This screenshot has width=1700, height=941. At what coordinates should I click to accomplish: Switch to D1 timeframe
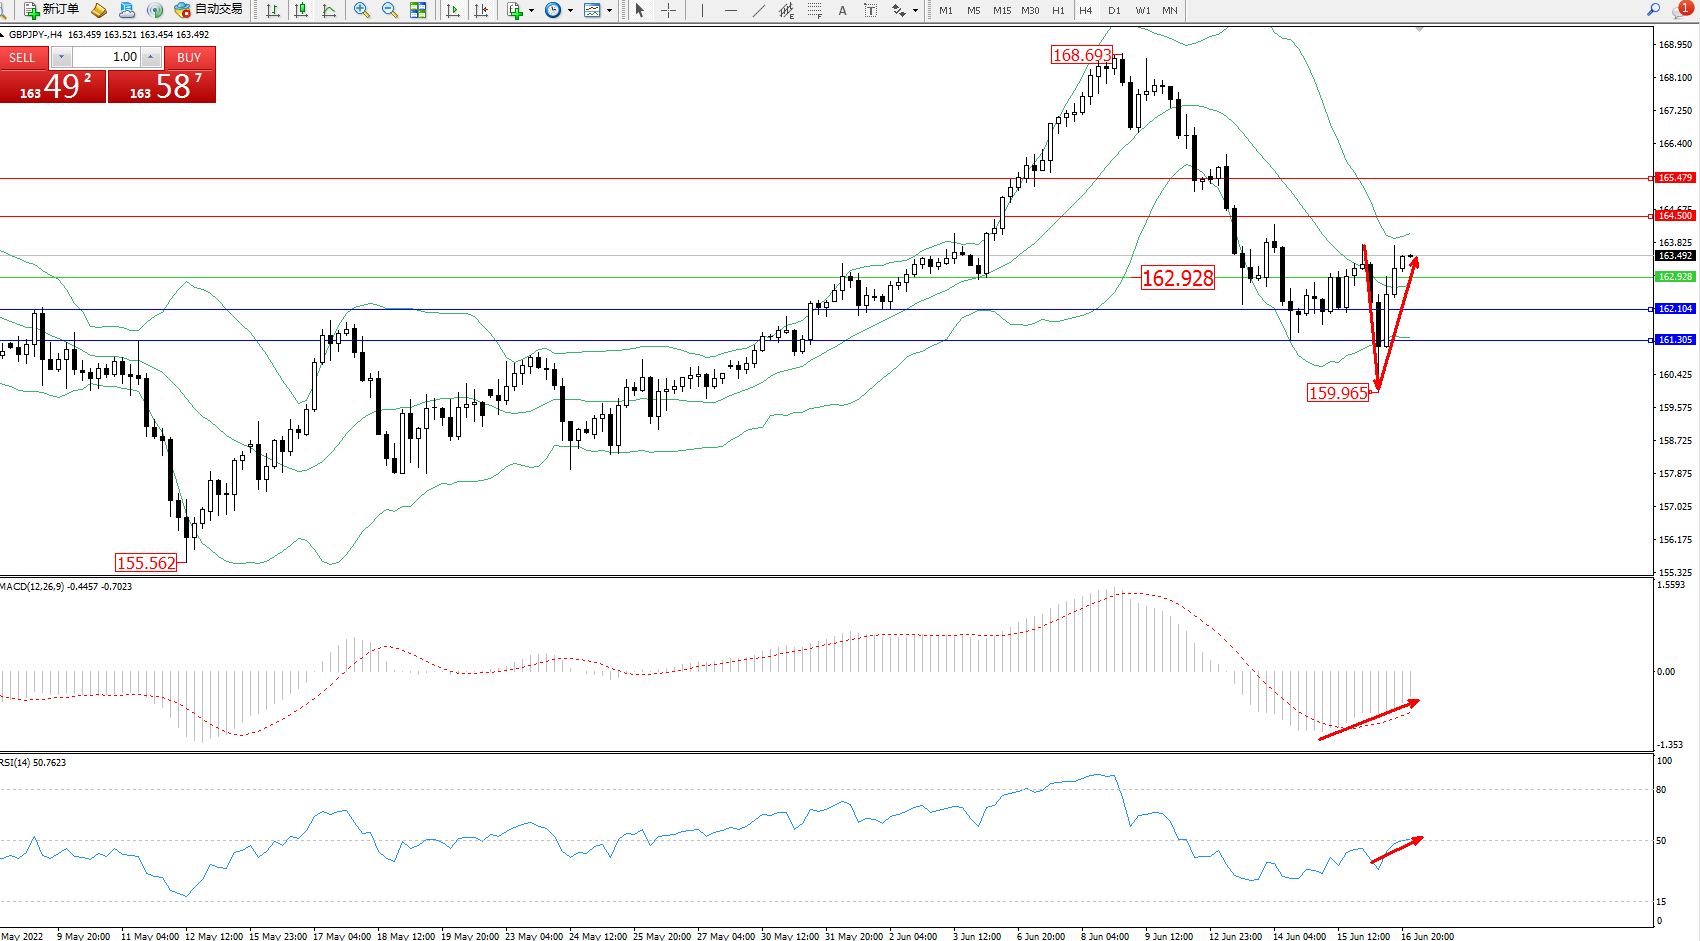(1114, 10)
